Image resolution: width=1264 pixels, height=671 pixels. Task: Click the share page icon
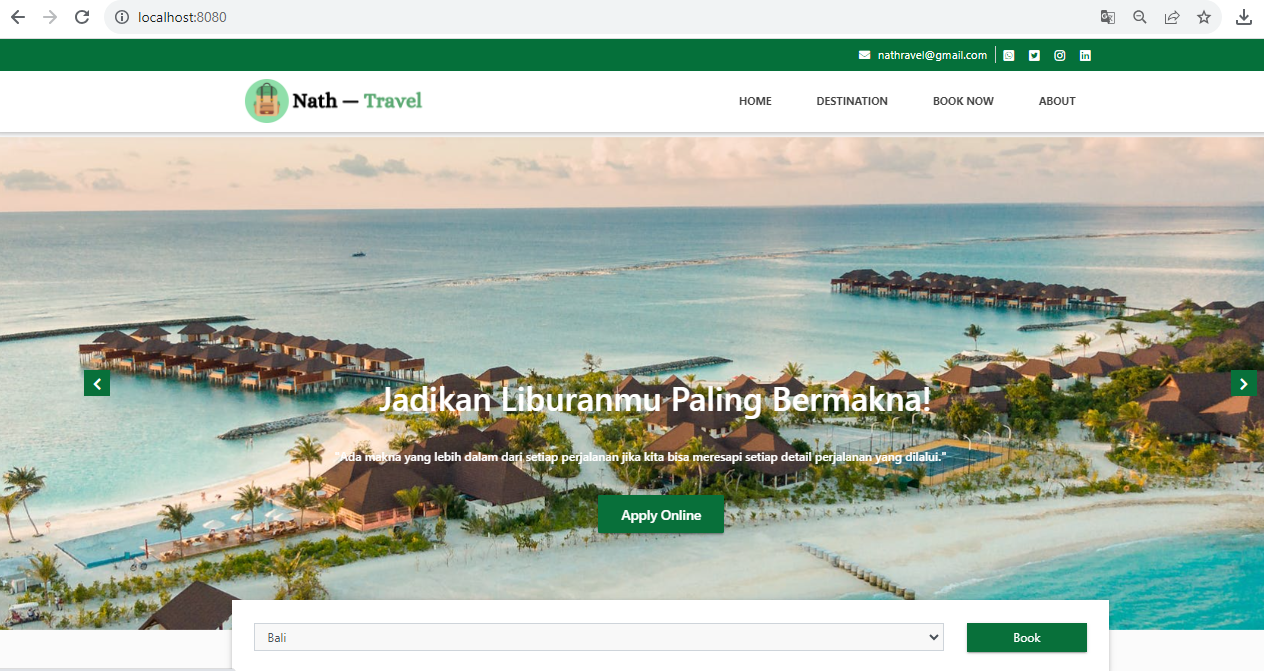pos(1172,17)
